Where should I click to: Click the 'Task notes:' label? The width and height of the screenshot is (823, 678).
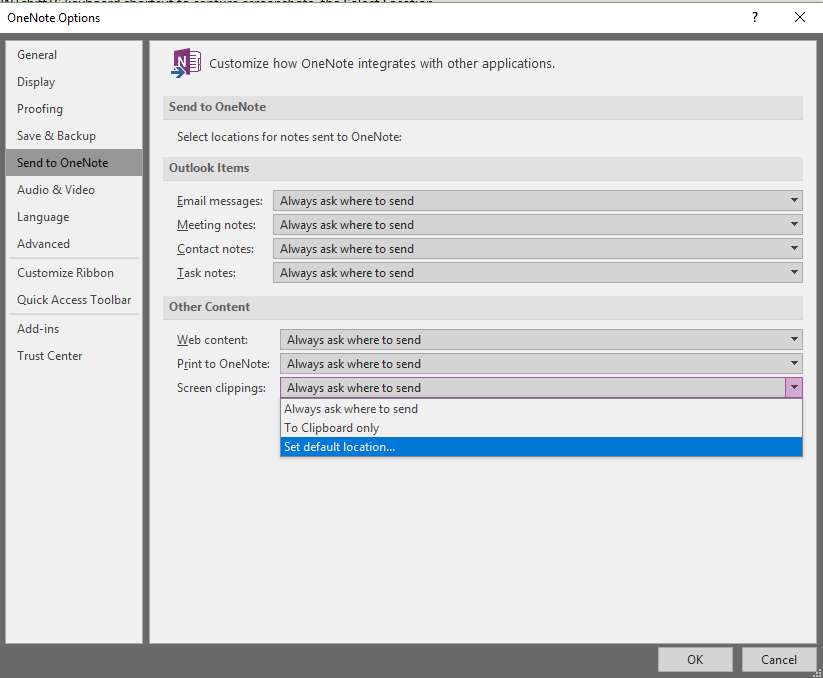pyautogui.click(x=206, y=273)
